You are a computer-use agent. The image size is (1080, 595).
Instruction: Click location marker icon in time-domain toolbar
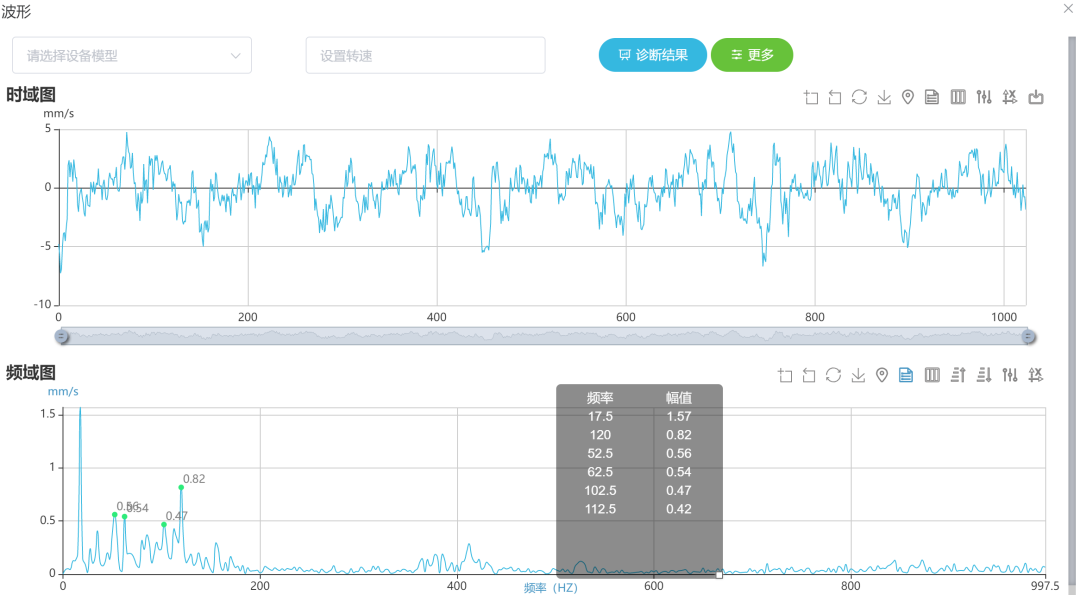click(908, 97)
